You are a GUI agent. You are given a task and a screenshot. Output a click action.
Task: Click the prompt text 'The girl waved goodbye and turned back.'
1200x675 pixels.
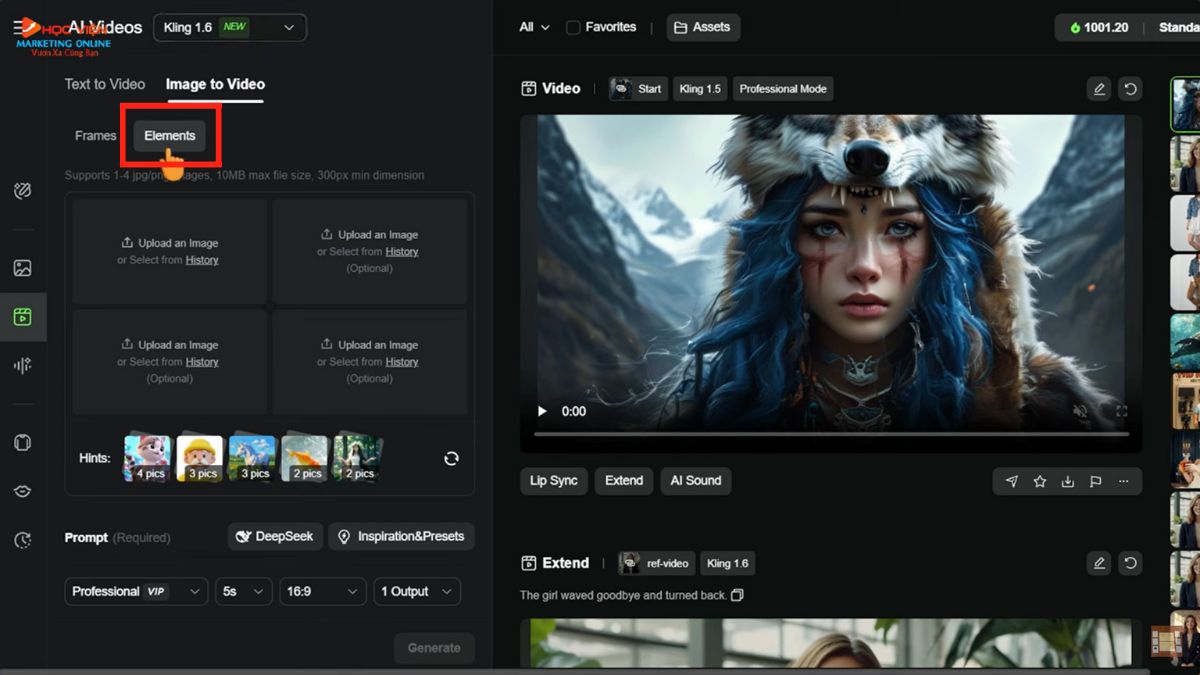tap(623, 595)
